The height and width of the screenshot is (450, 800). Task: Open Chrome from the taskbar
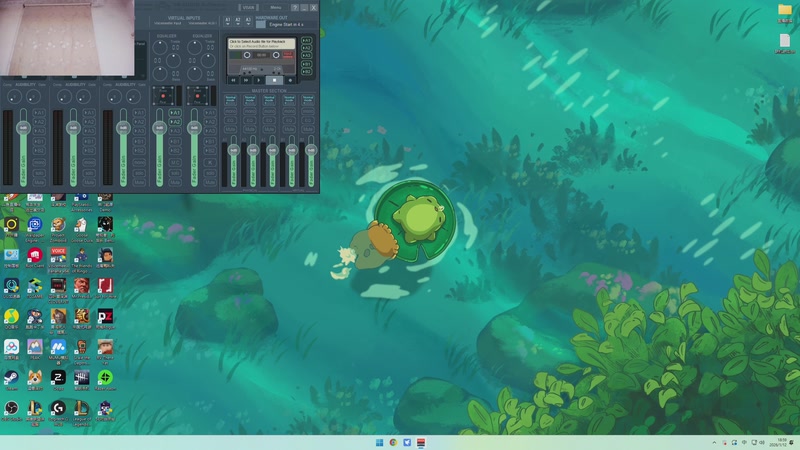point(393,442)
